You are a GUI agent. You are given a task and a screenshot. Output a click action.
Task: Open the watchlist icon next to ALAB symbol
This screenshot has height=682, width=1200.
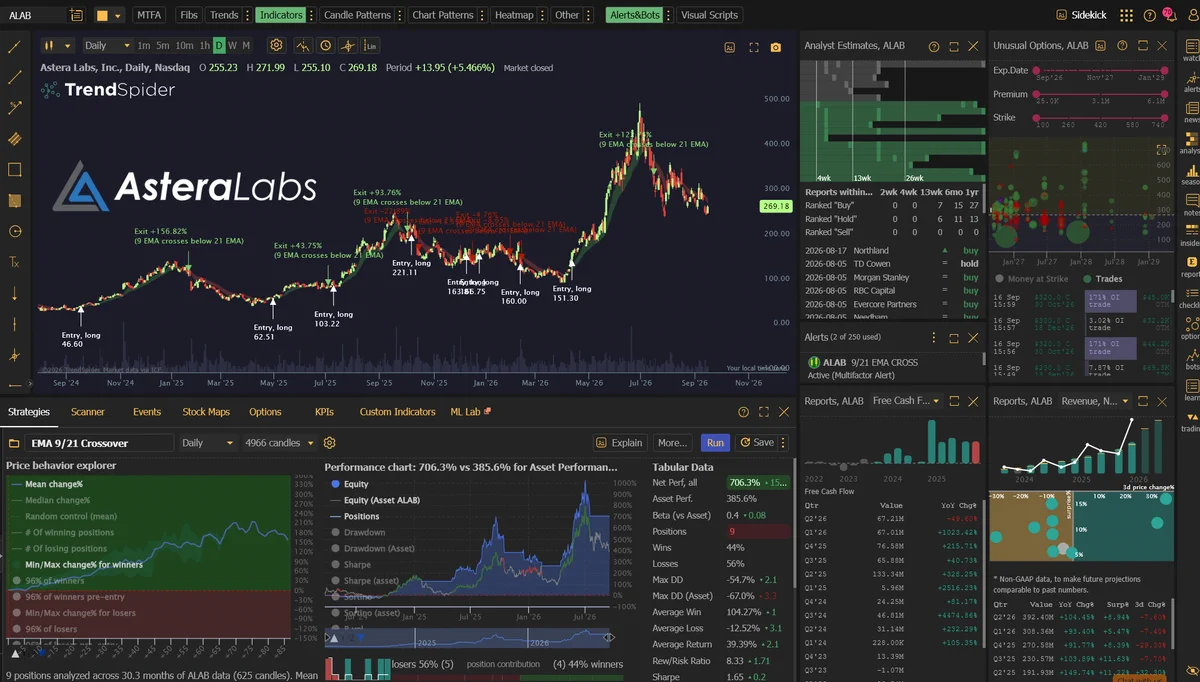77,15
